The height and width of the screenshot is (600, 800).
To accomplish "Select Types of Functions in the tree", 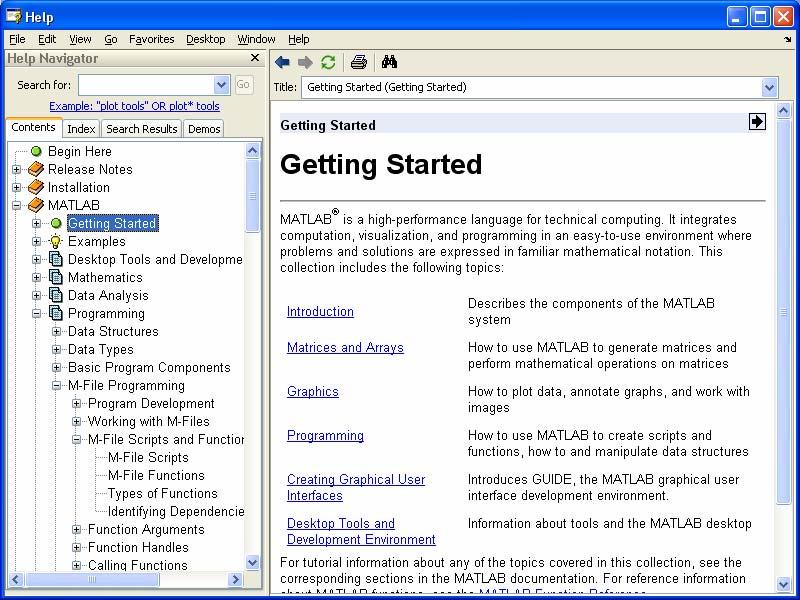I will [162, 493].
